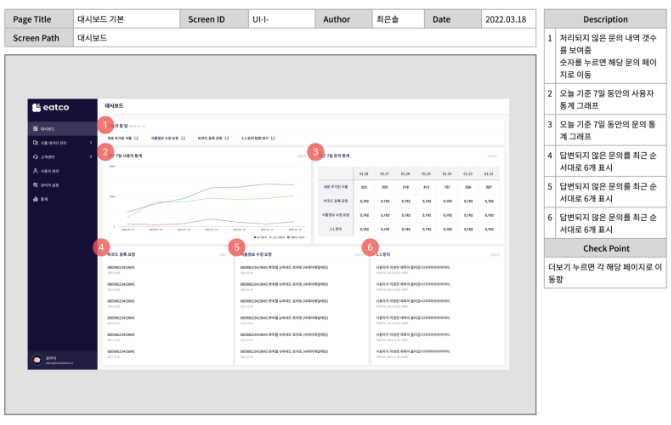671x425 pixels.
Task: Open the 1:1 문의 답변 대기 count 12
Action: pos(273,138)
